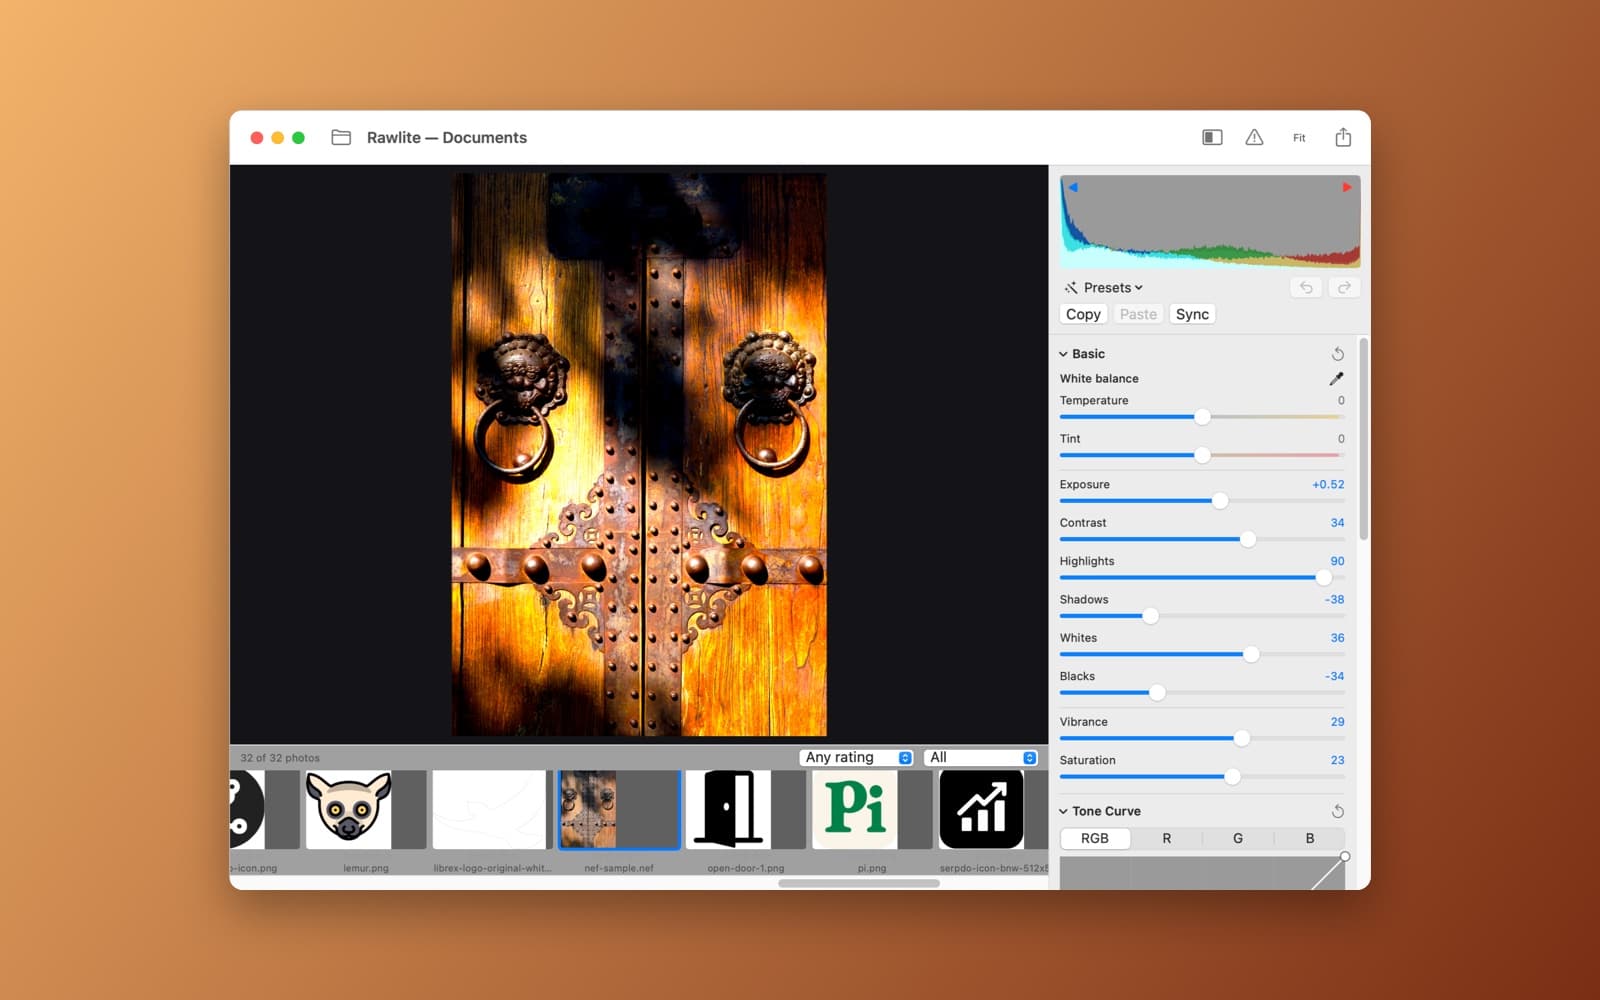1600x1000 pixels.
Task: Select the serpdo-icon chart thumbnail
Action: 993,810
